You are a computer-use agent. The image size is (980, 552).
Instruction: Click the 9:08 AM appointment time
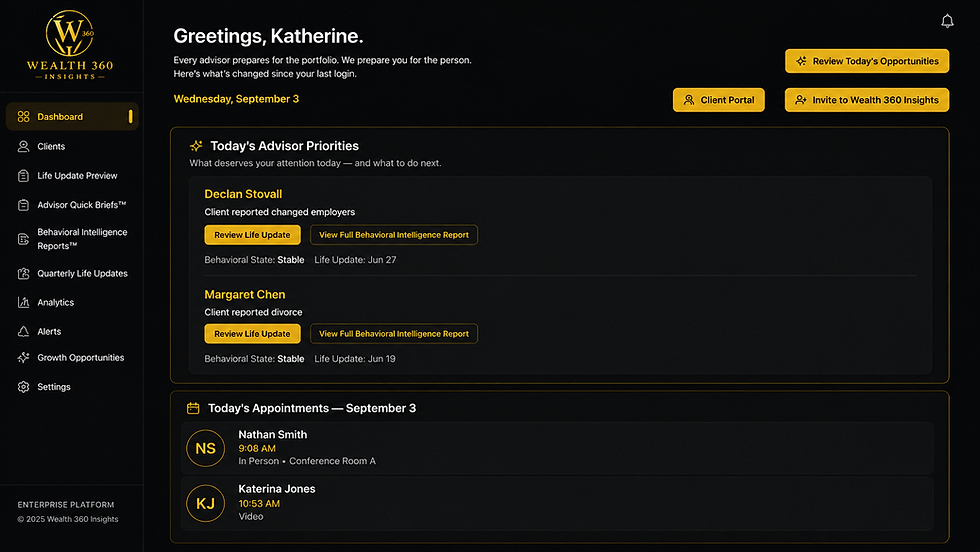pyautogui.click(x=257, y=448)
